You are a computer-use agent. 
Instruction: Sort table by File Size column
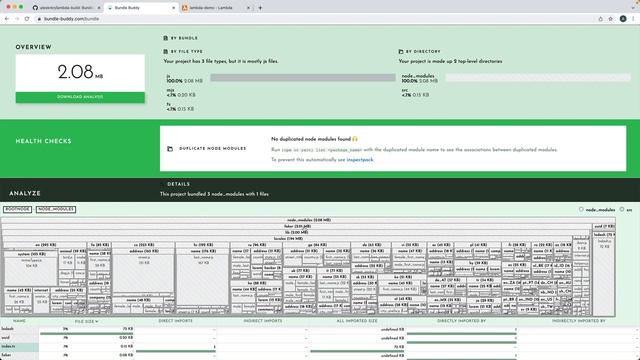point(87,322)
